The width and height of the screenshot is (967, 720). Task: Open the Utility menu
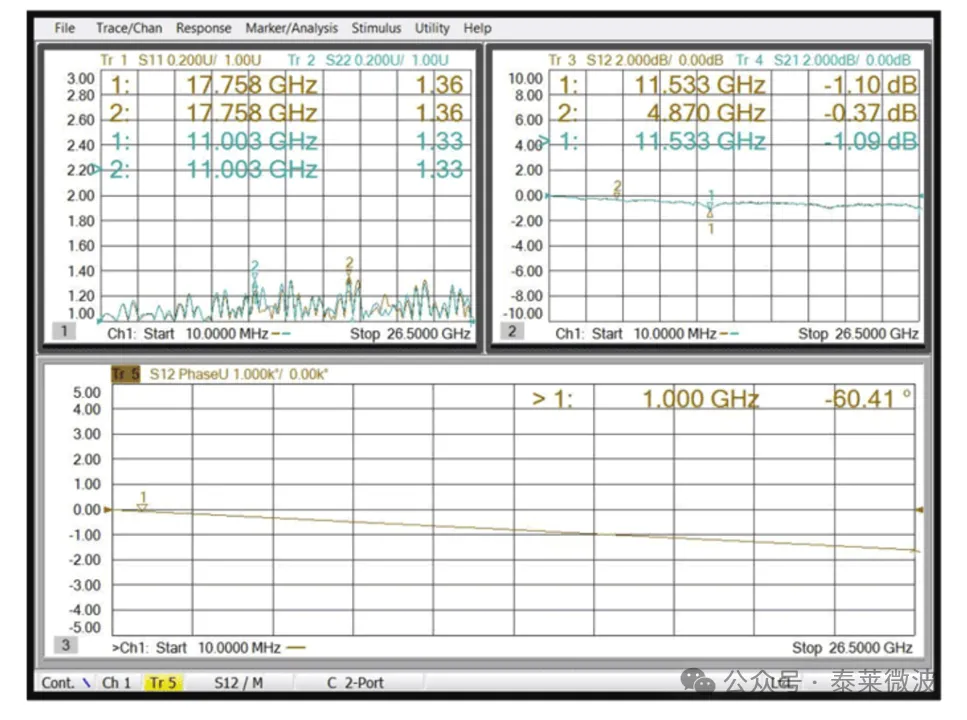point(432,28)
